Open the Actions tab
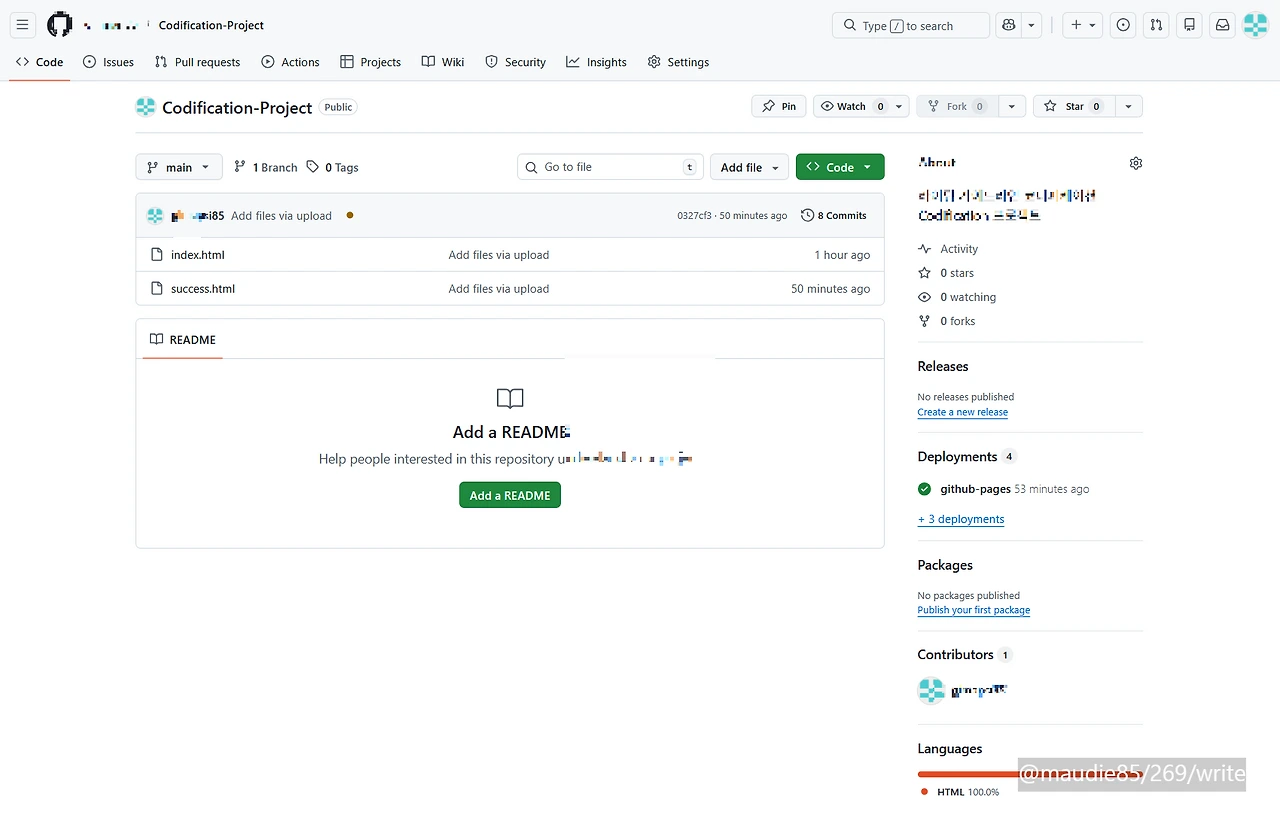Screen dimensions: 1280x815 click(290, 62)
